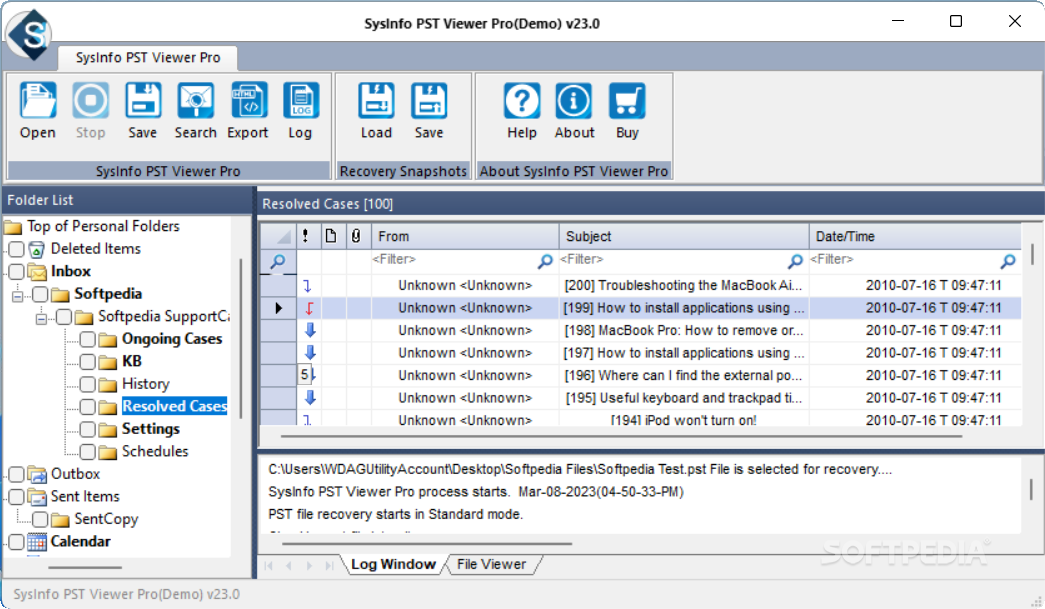
Task: Check the Inbox checkbox
Action: click(16, 272)
